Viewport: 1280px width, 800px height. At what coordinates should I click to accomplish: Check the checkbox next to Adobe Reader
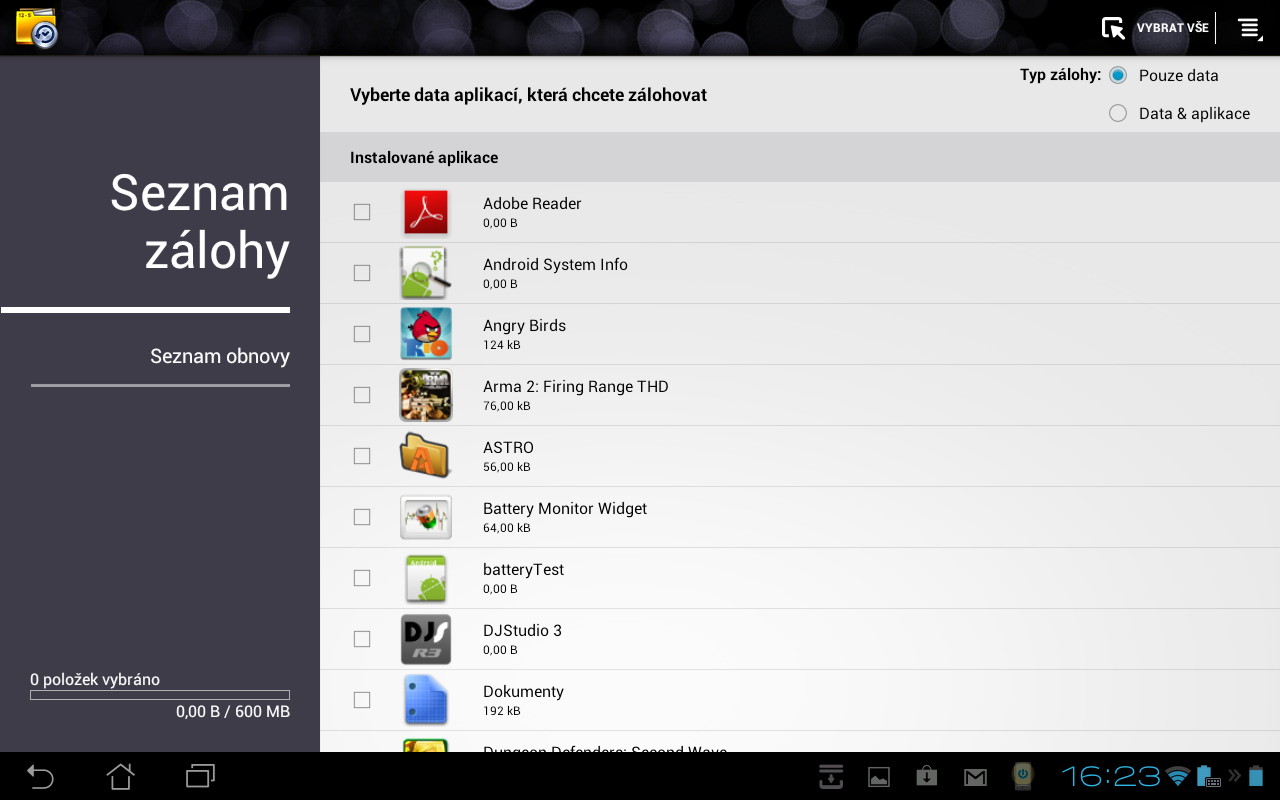361,211
